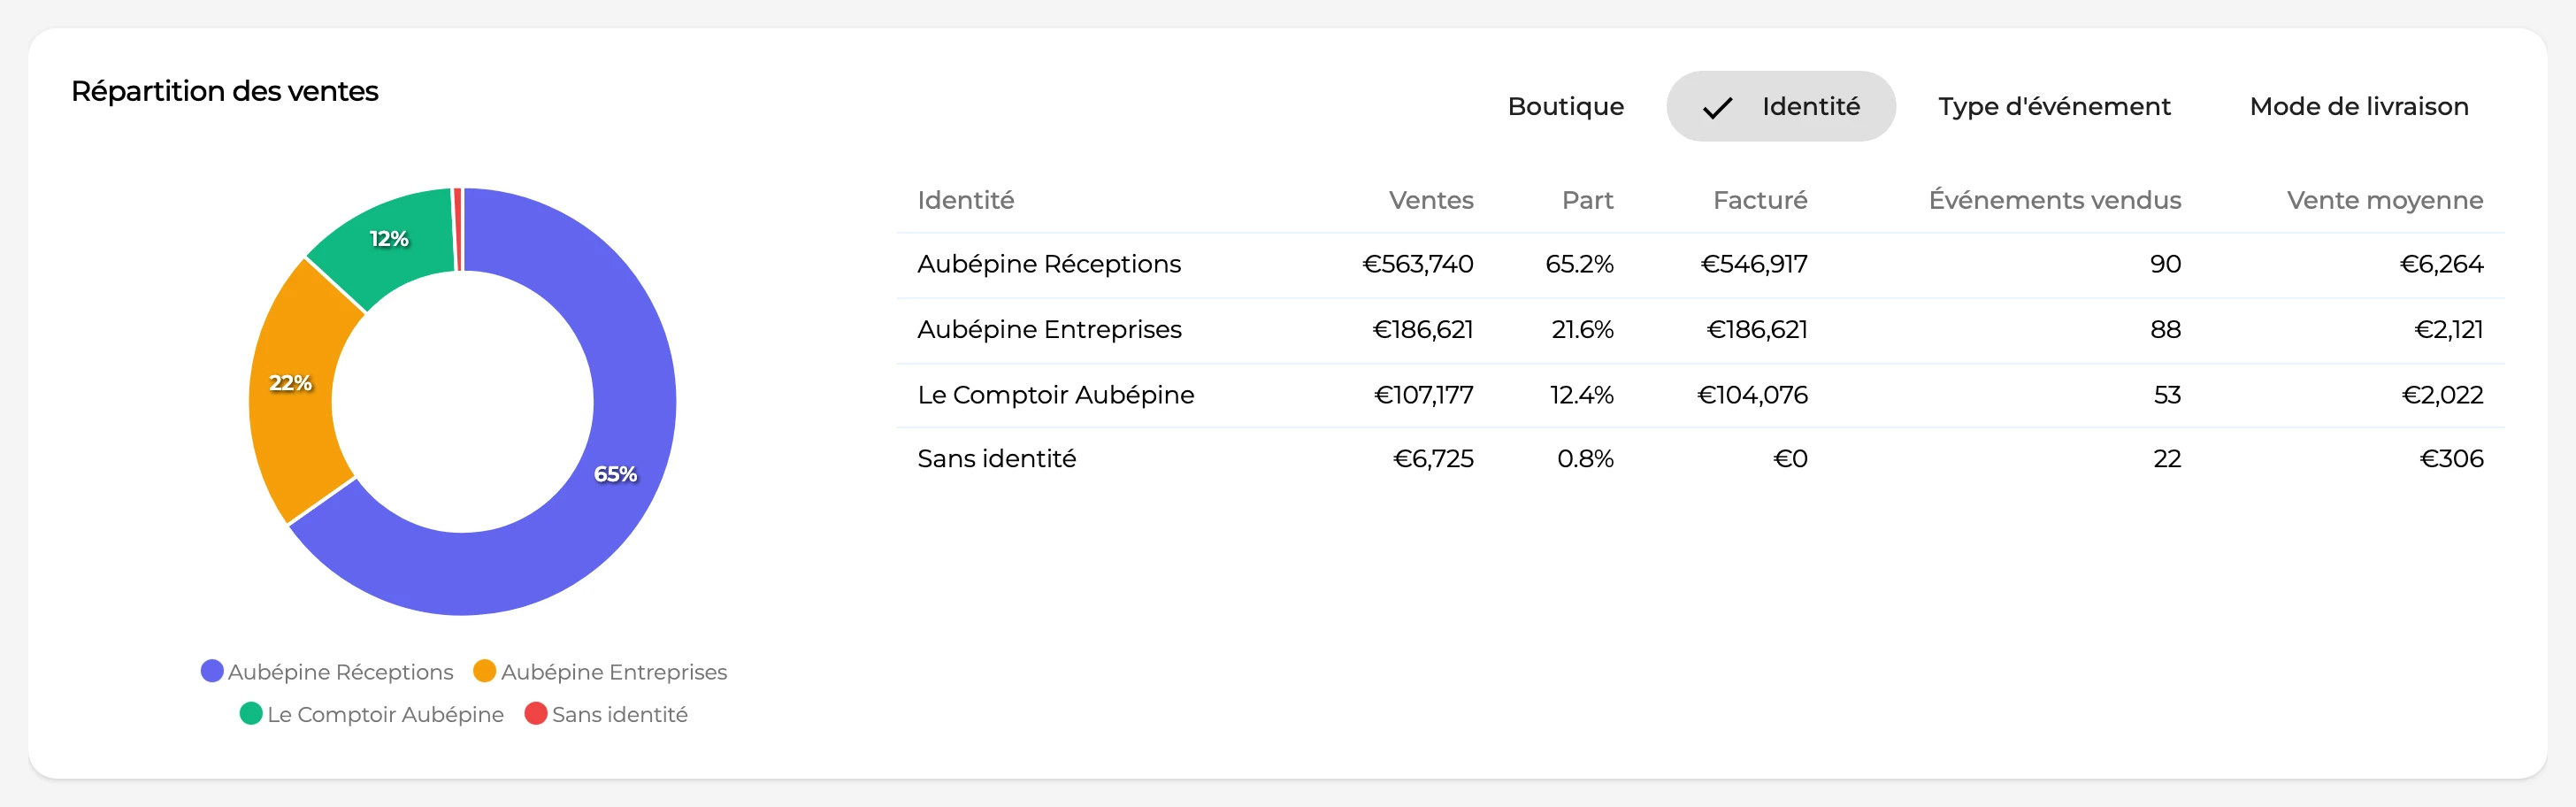The height and width of the screenshot is (807, 2576).
Task: Click the Vente moyenne column header
Action: [2385, 200]
